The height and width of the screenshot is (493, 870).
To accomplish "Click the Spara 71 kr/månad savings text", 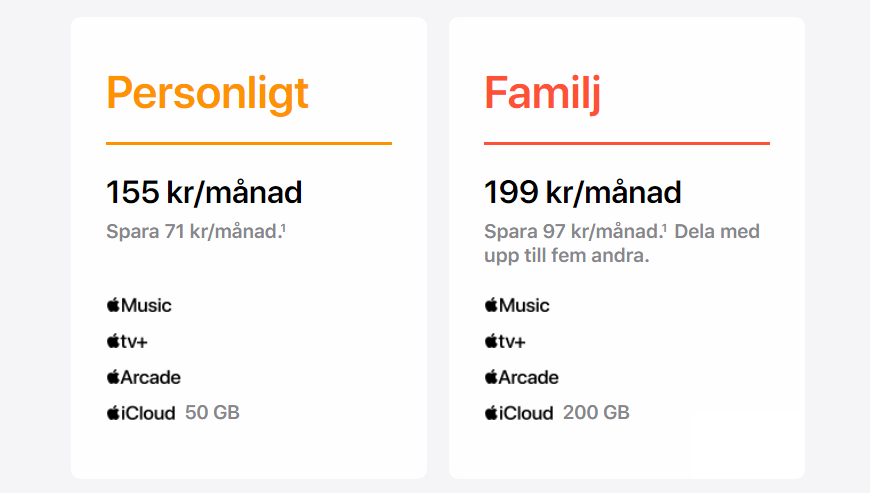I will (x=193, y=231).
